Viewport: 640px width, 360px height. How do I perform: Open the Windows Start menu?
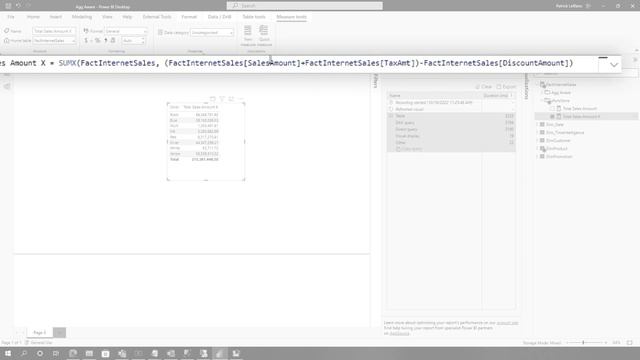[8, 353]
